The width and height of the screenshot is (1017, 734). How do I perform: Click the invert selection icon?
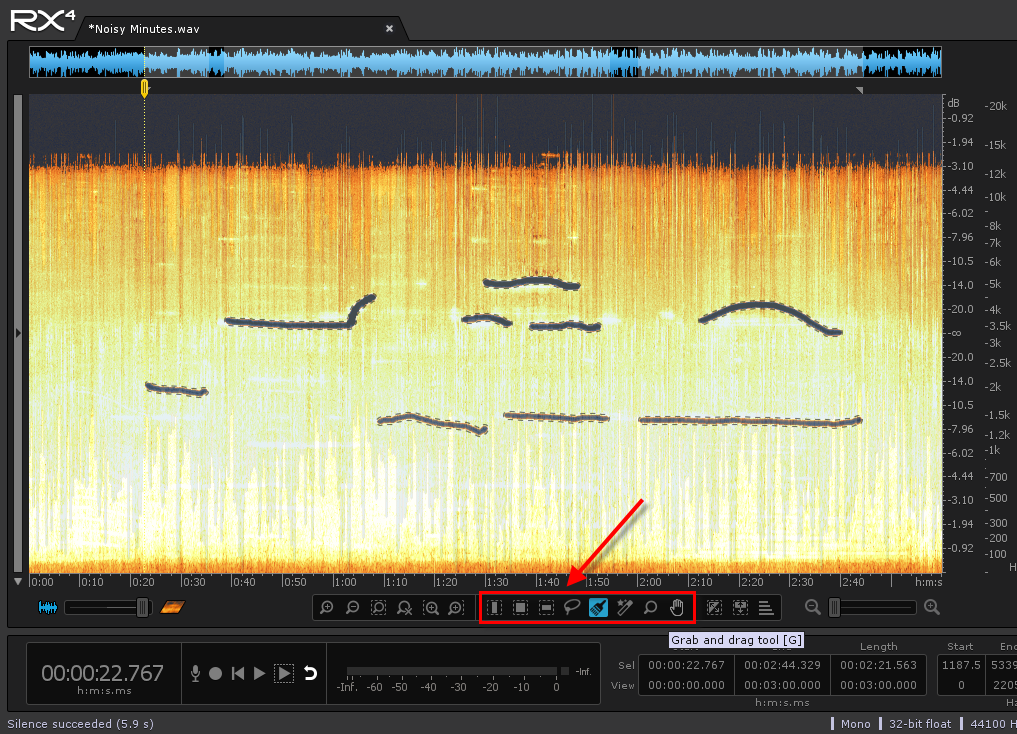tap(714, 608)
